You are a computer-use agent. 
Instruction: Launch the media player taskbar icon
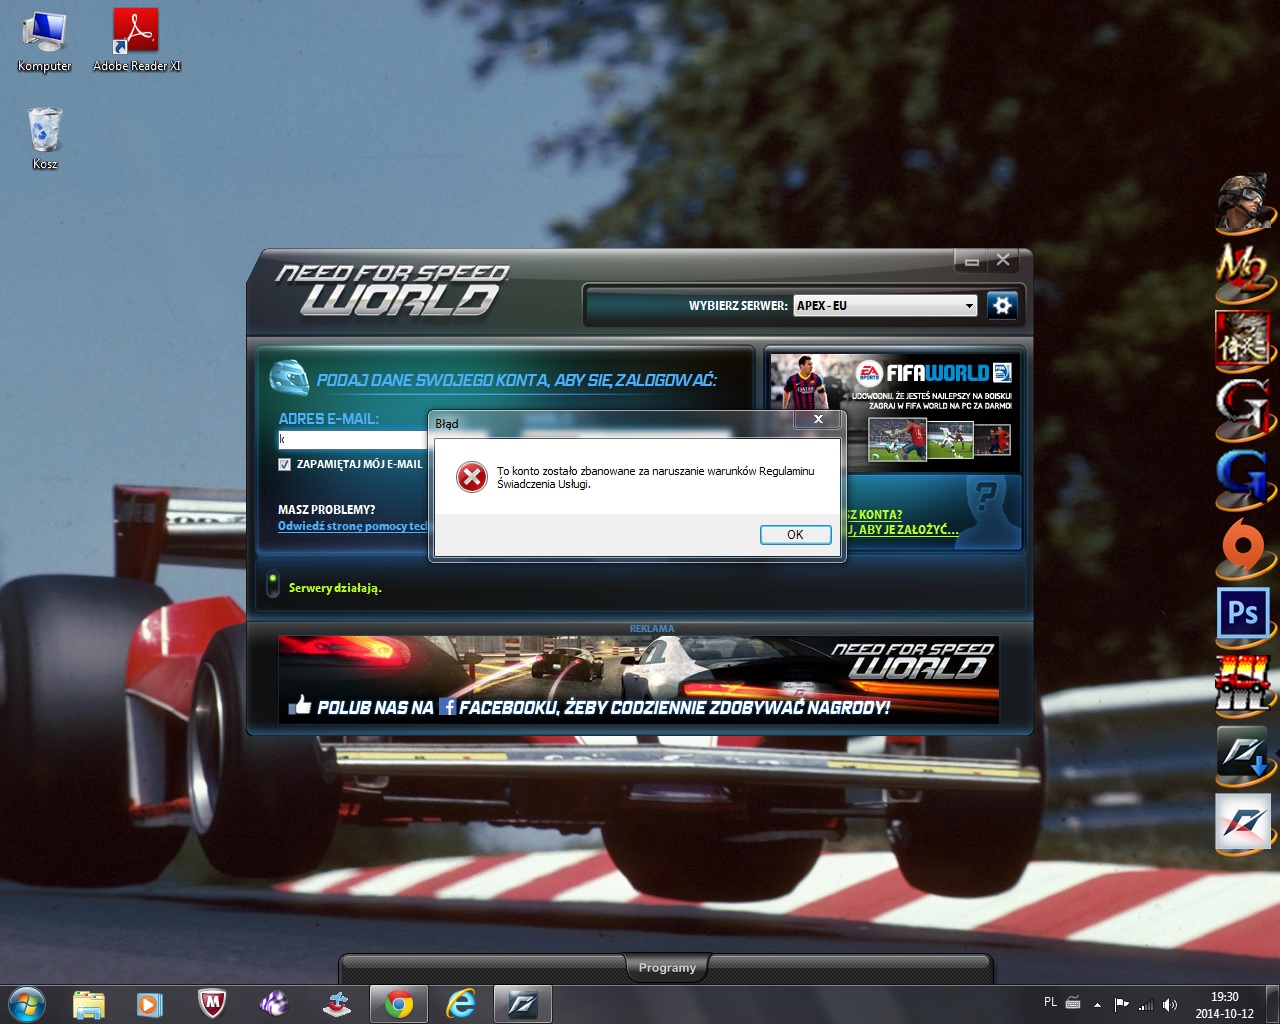(150, 1004)
